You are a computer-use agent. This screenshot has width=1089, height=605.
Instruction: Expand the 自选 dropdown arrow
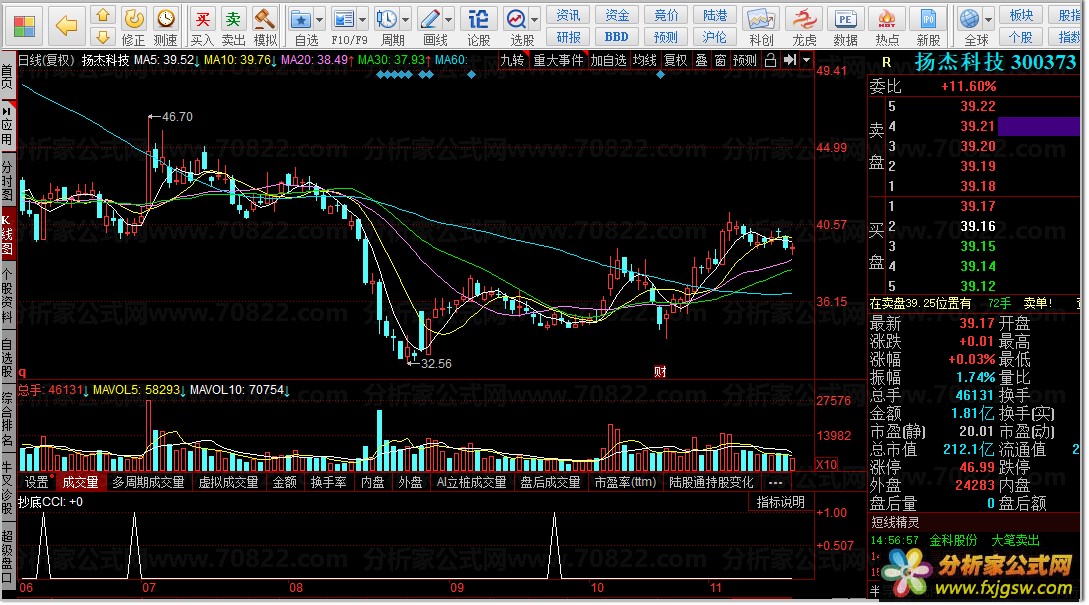[x=319, y=19]
